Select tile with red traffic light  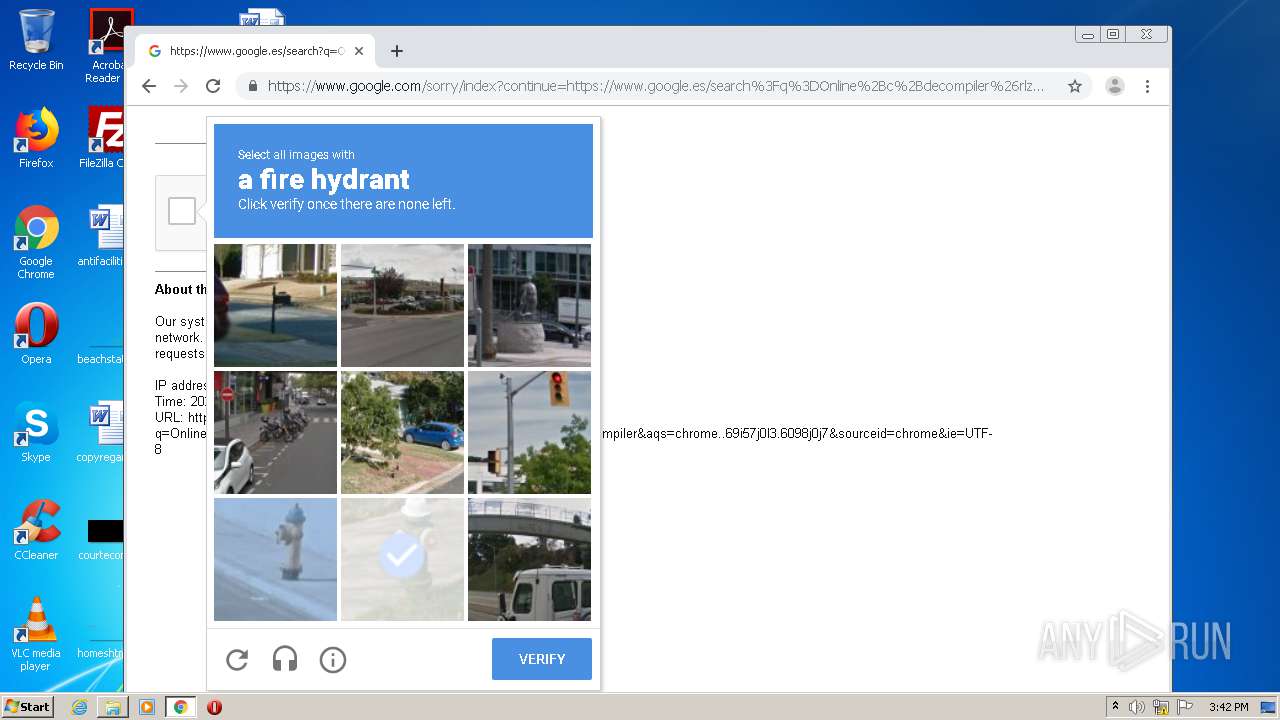tap(529, 433)
